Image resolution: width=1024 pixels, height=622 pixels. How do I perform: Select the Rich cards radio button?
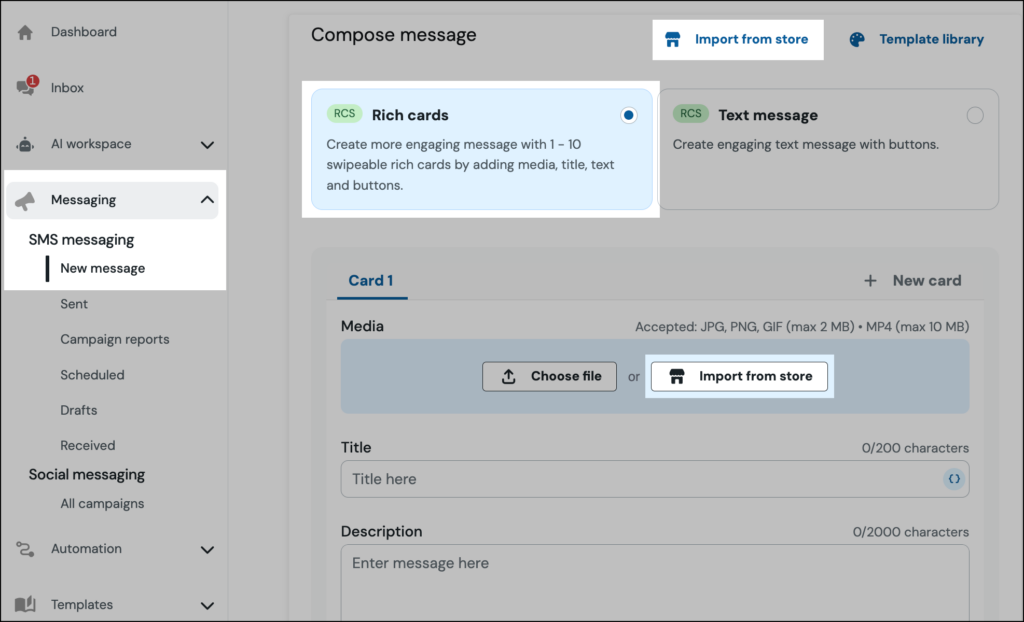coord(628,116)
